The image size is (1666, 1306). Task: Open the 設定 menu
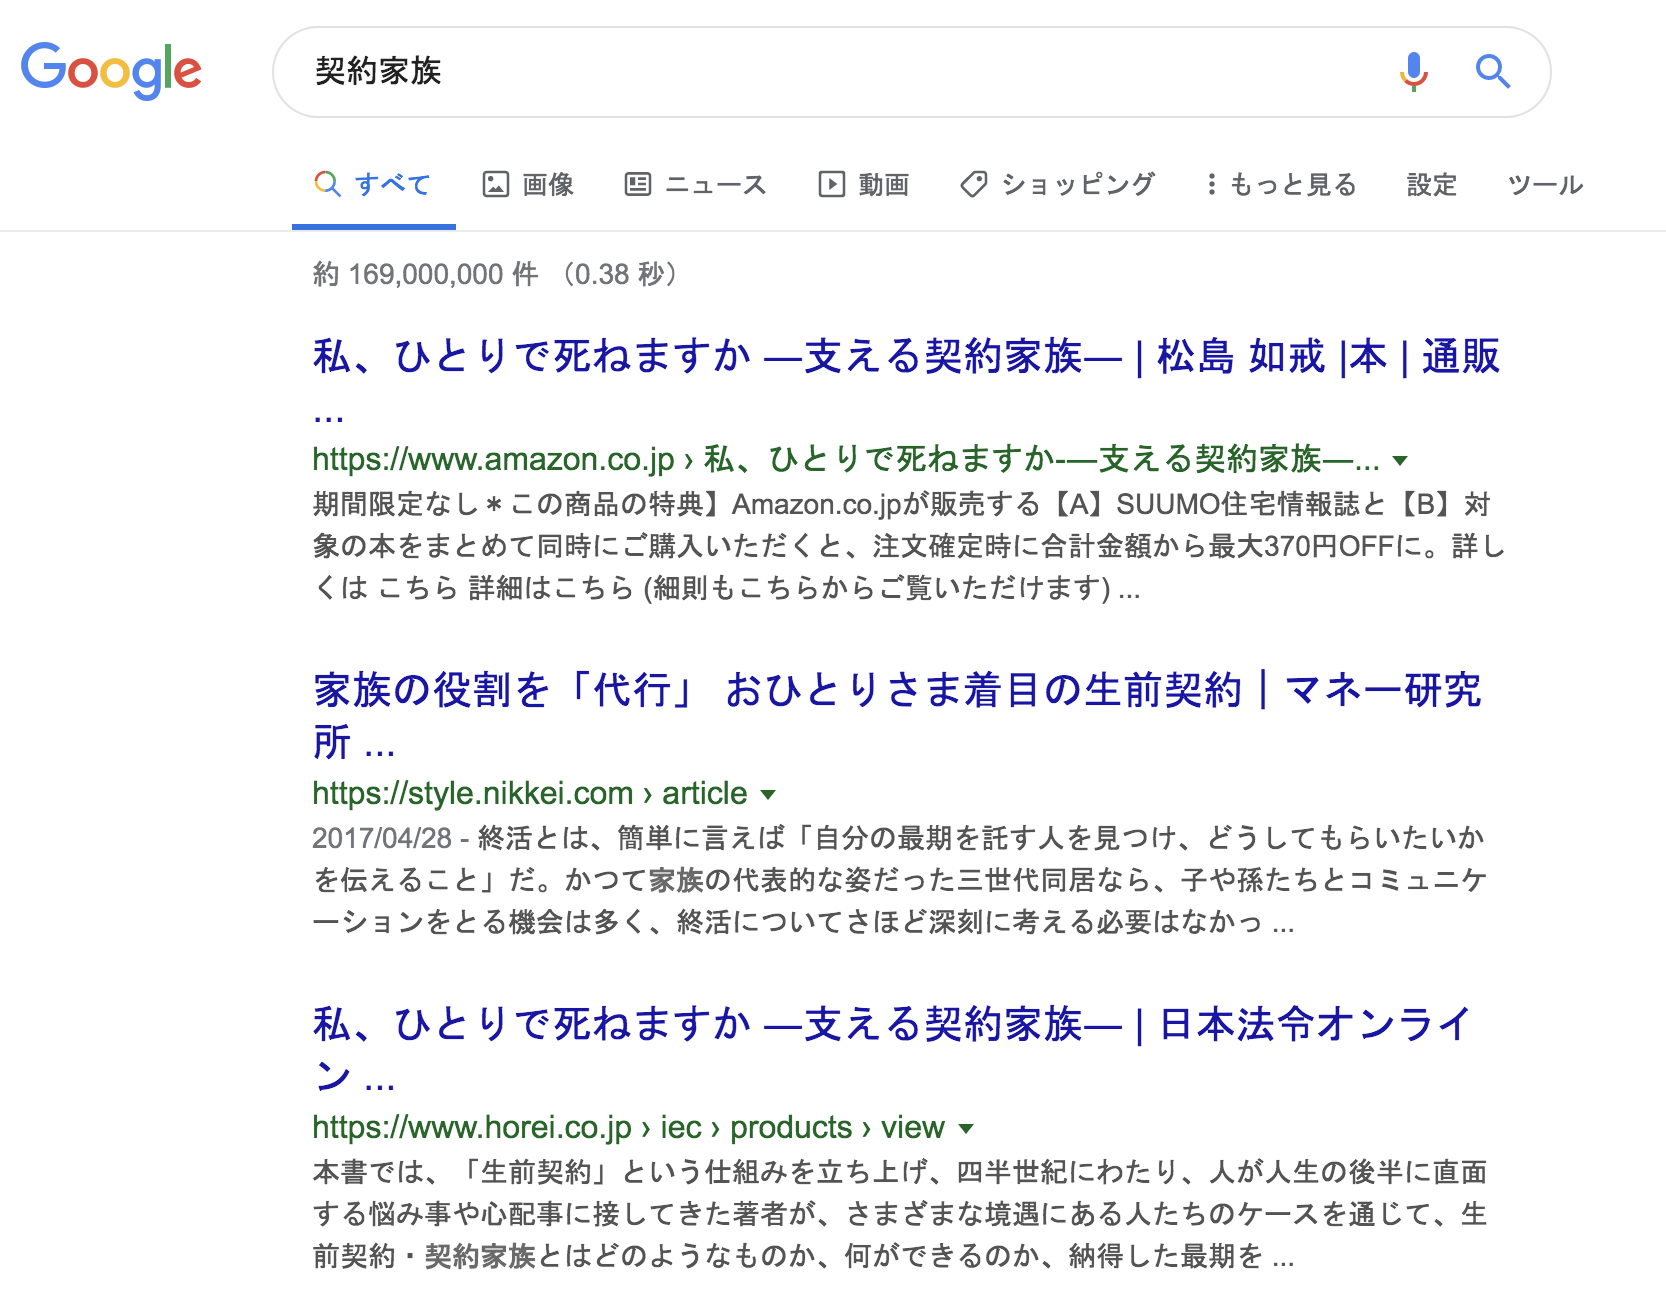[1431, 184]
